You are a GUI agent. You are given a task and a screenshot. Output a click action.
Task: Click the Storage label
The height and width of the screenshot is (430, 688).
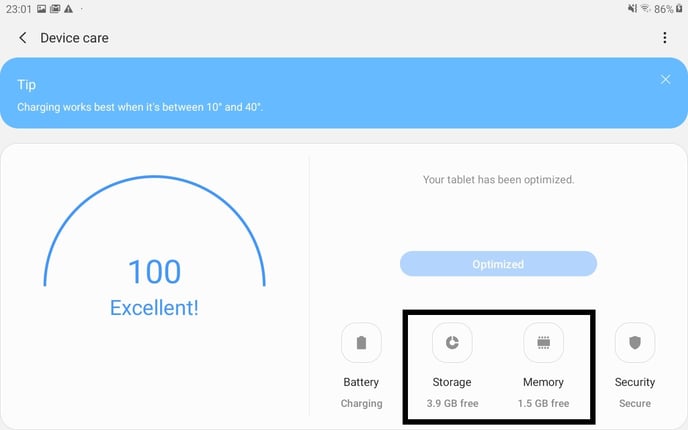(452, 382)
